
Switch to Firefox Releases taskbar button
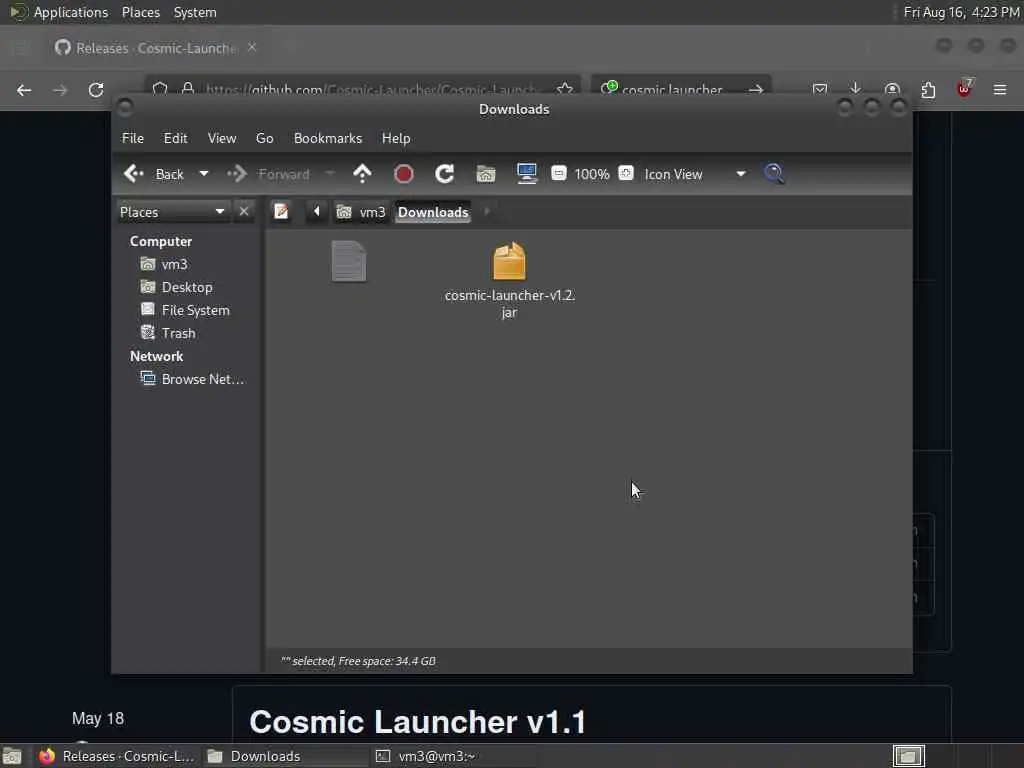[x=116, y=756]
